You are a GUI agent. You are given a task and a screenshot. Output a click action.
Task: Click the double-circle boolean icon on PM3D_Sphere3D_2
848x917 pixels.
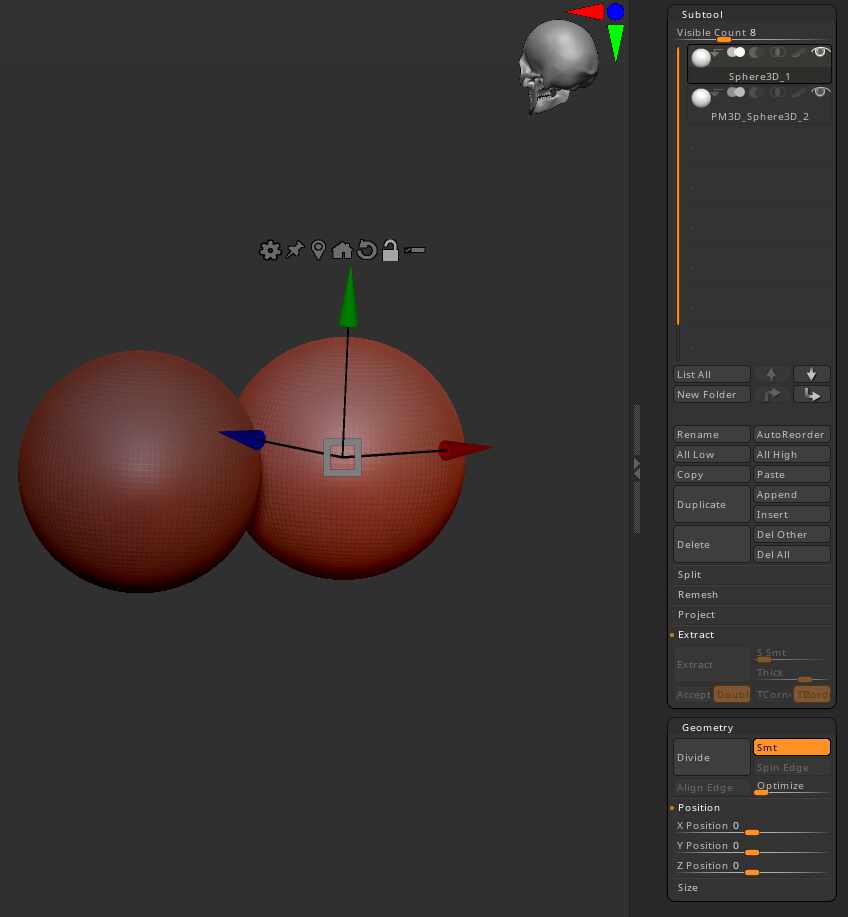[736, 92]
